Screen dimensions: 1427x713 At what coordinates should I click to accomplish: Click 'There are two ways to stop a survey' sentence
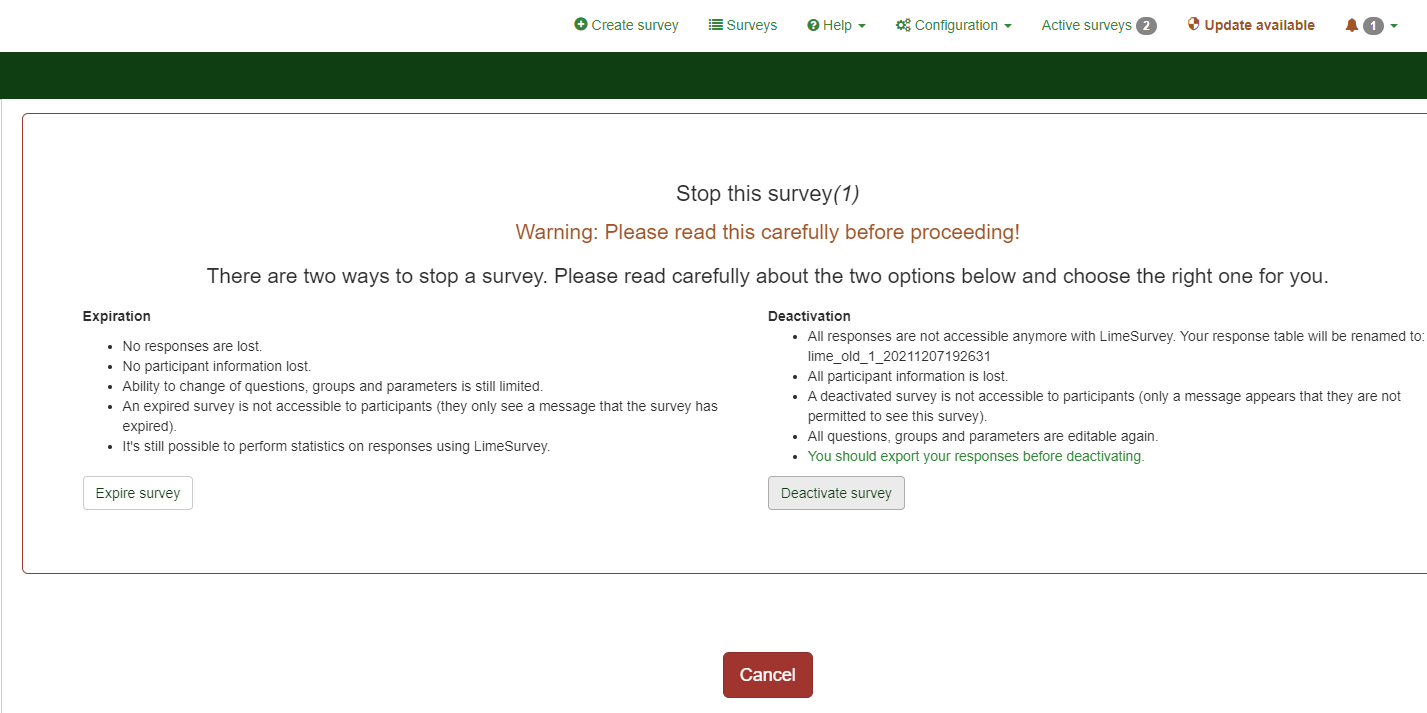click(768, 276)
